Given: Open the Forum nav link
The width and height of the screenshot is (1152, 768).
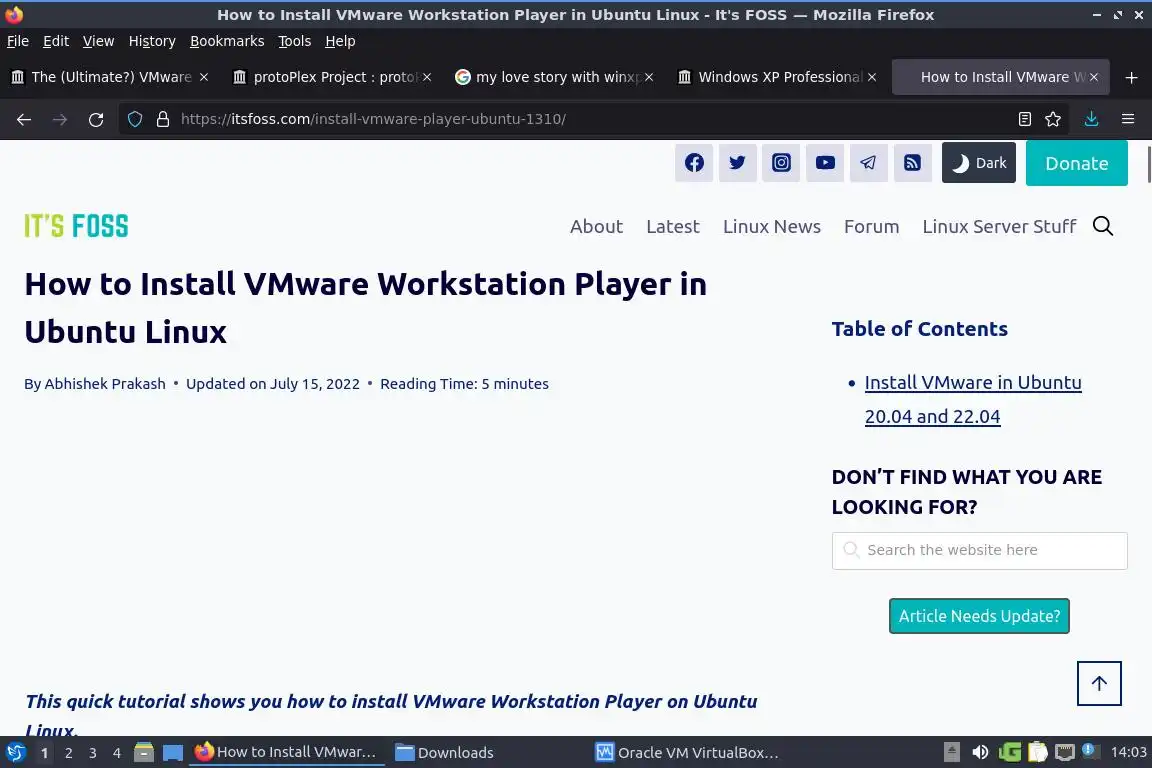Looking at the screenshot, I should tap(871, 226).
